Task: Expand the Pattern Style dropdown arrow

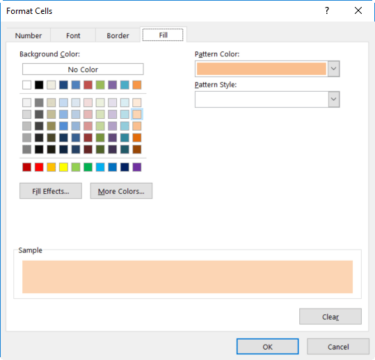Action: click(334, 99)
